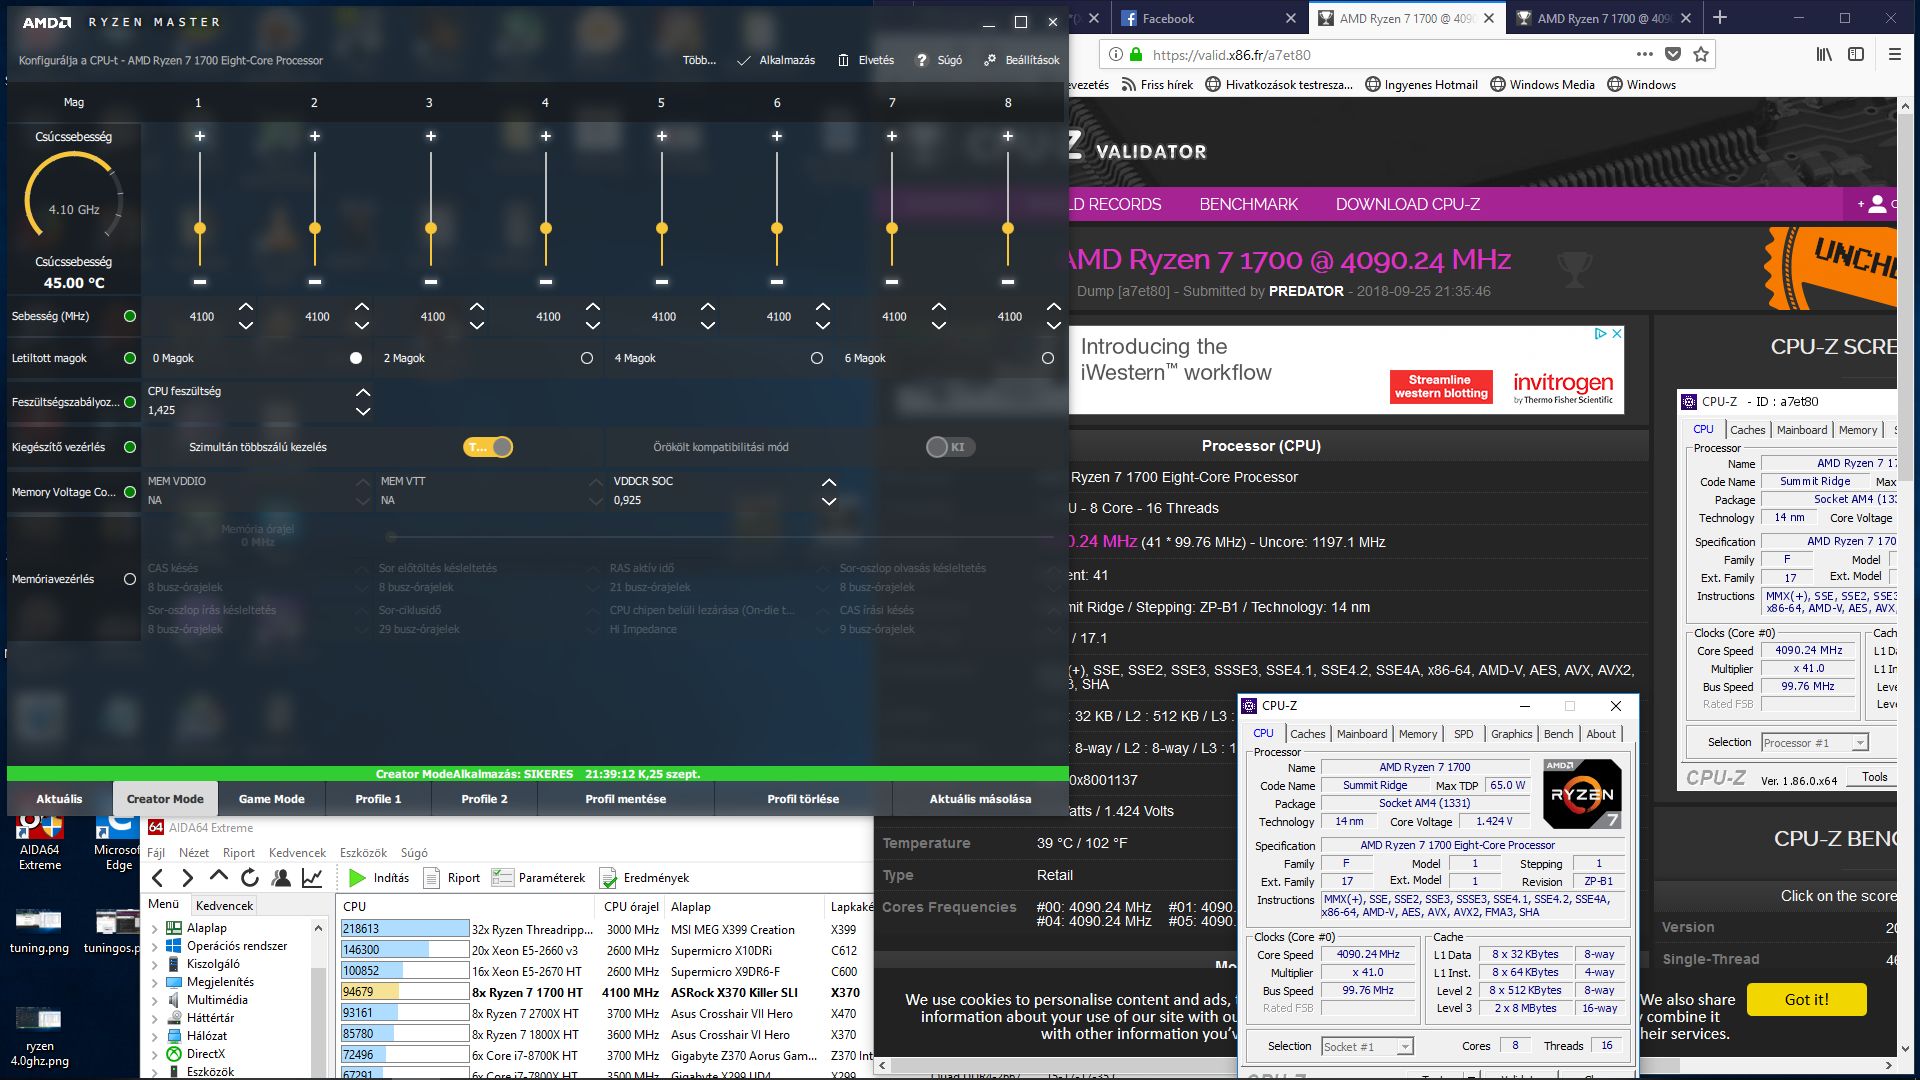Click plus icon above core 1 slider

tap(199, 136)
